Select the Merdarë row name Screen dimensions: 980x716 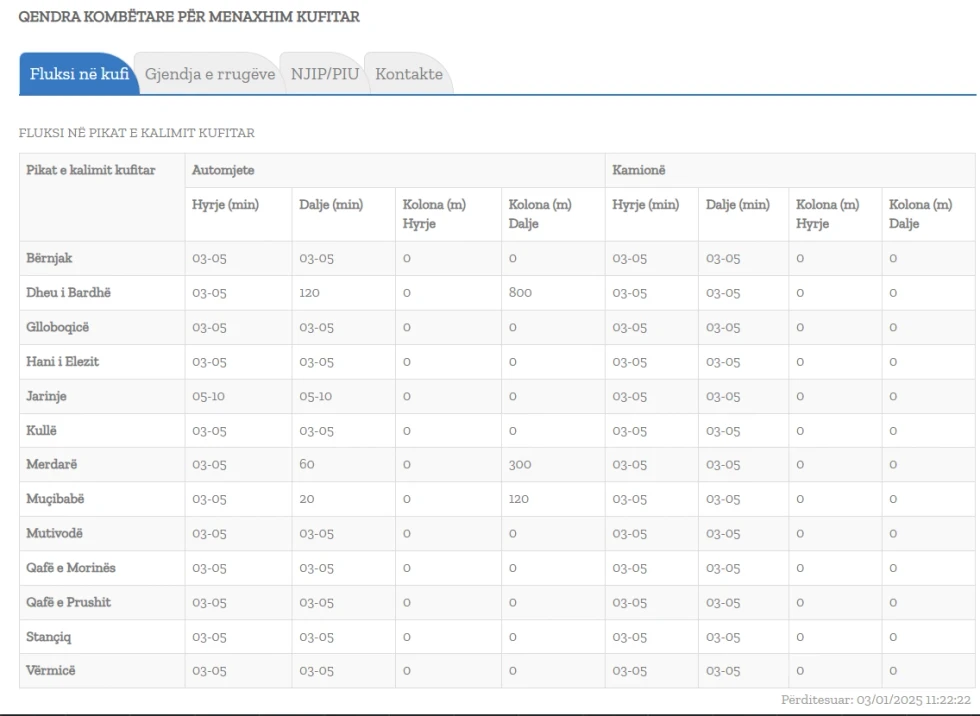(x=52, y=464)
